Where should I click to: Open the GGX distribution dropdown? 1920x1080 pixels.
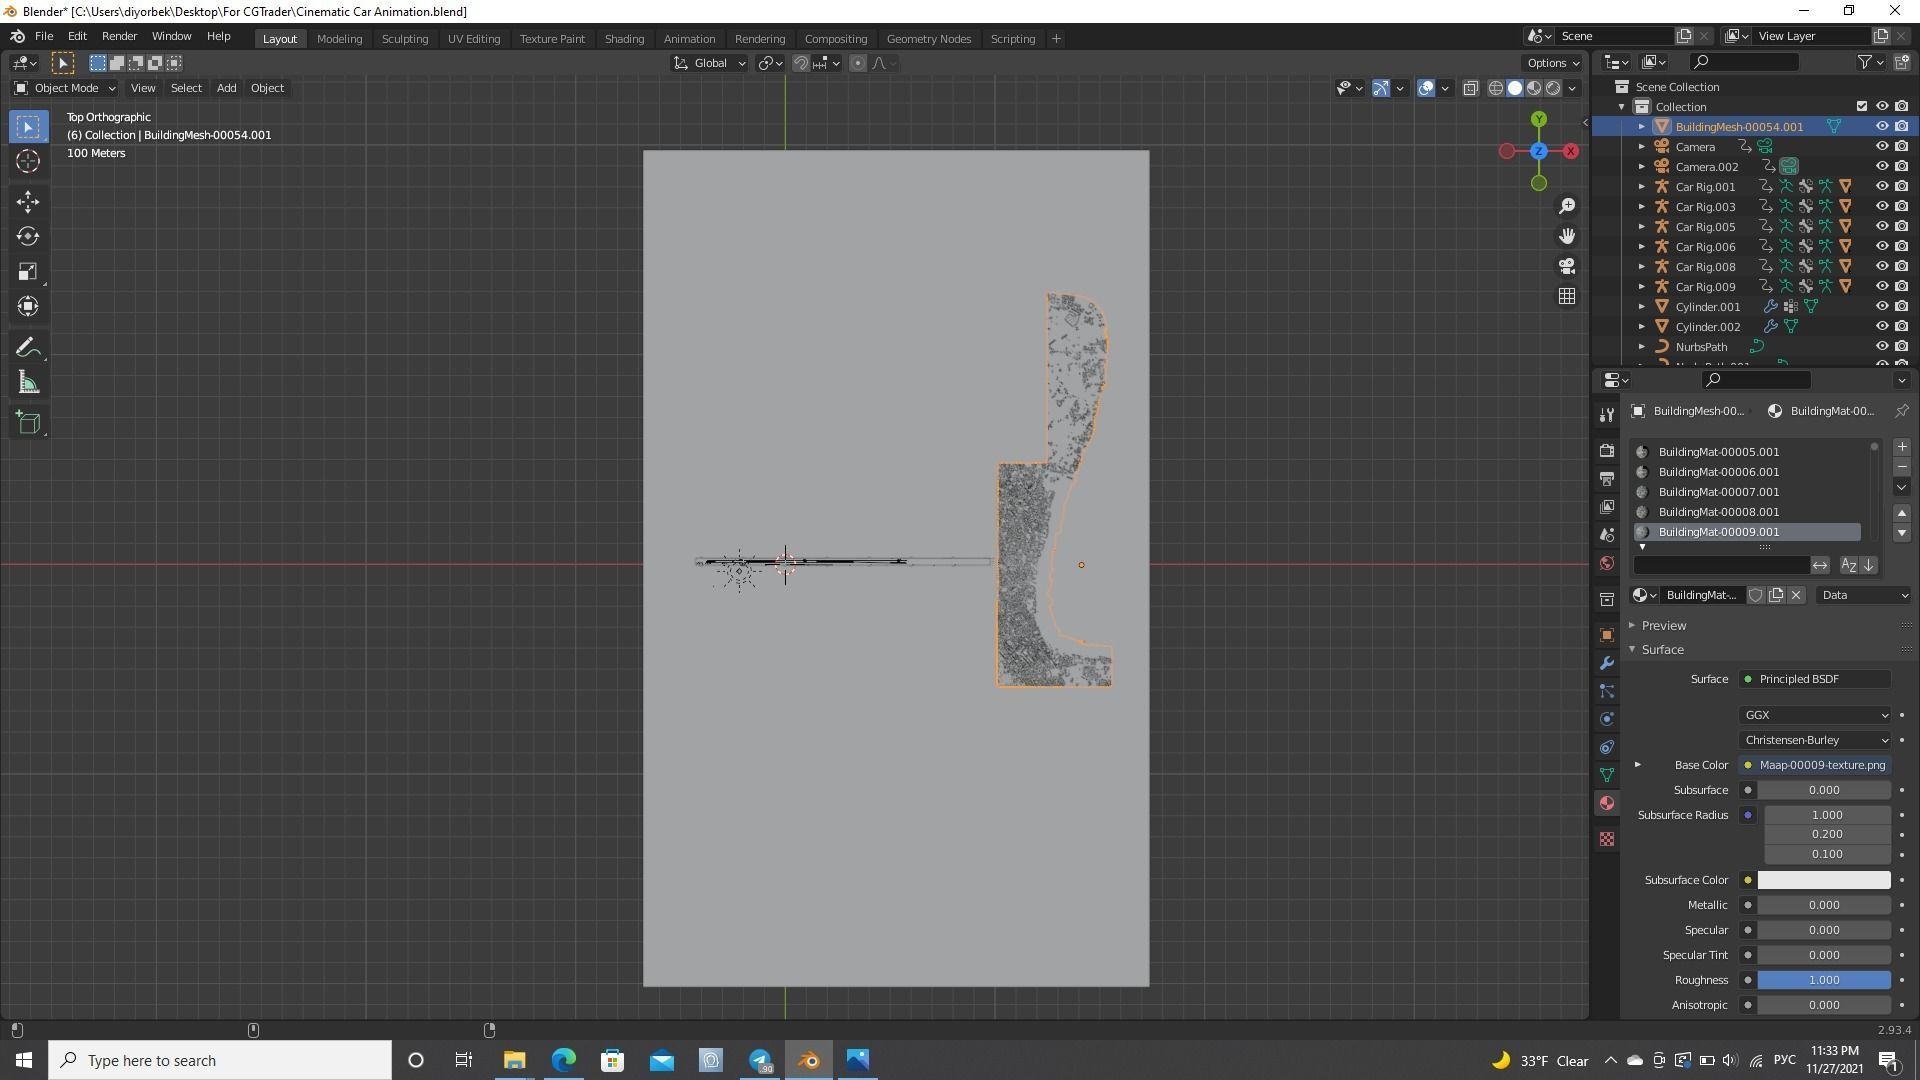pyautogui.click(x=1814, y=715)
